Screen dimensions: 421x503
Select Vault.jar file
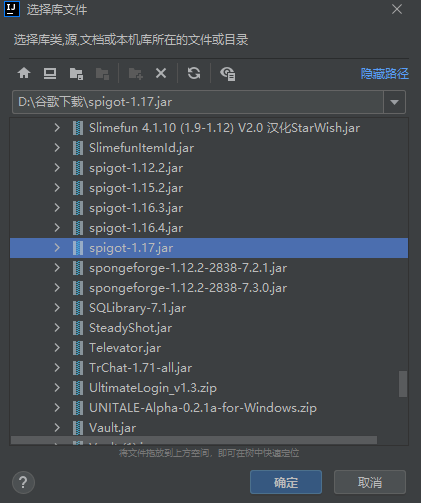pyautogui.click(x=112, y=428)
